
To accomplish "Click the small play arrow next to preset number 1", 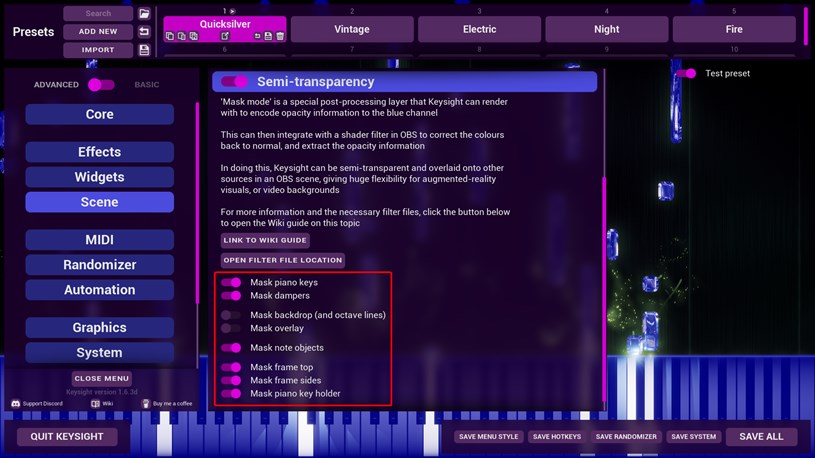I will click(x=232, y=11).
